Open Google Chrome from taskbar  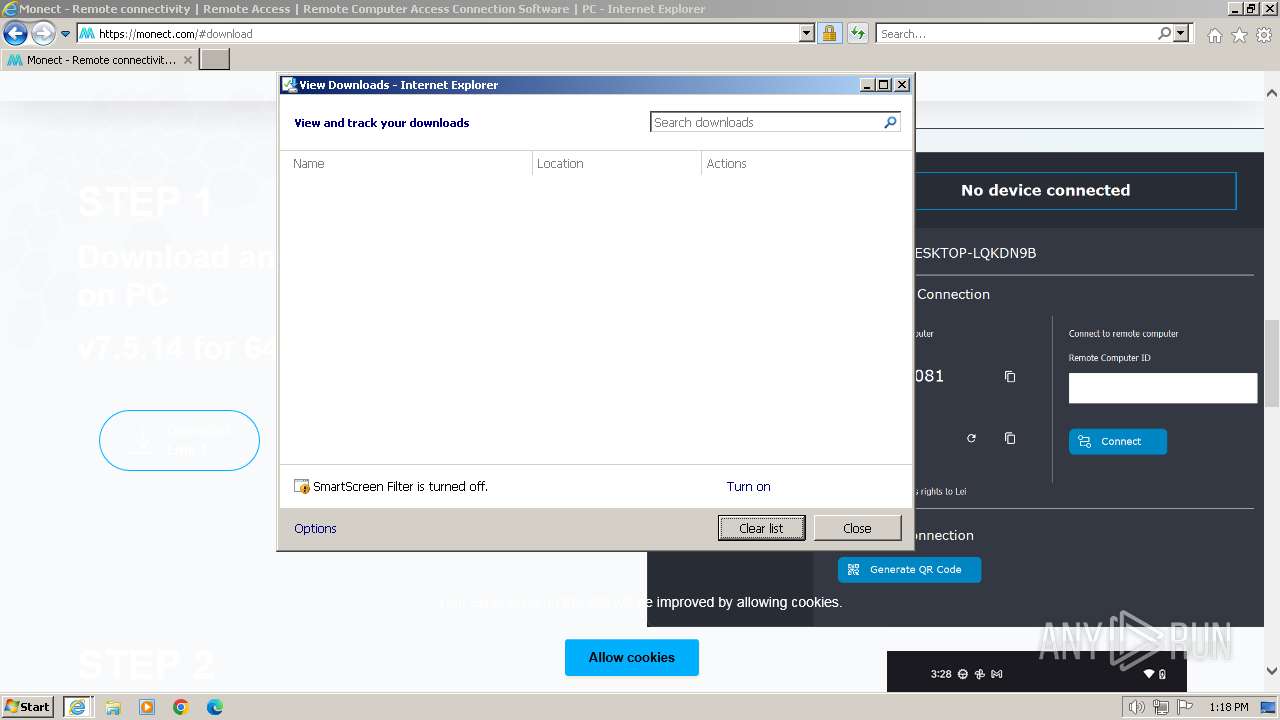click(x=181, y=707)
